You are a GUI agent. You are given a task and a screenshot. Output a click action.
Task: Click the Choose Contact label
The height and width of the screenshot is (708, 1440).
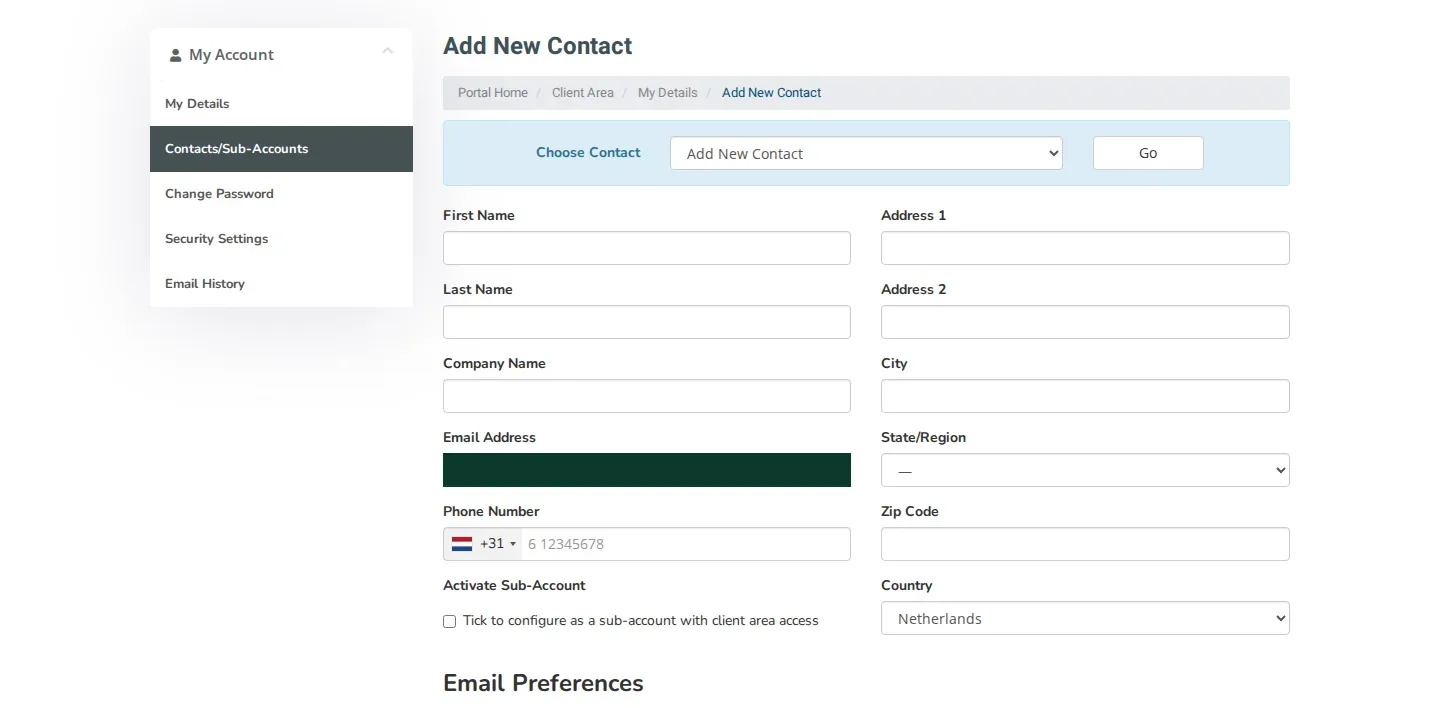click(588, 153)
